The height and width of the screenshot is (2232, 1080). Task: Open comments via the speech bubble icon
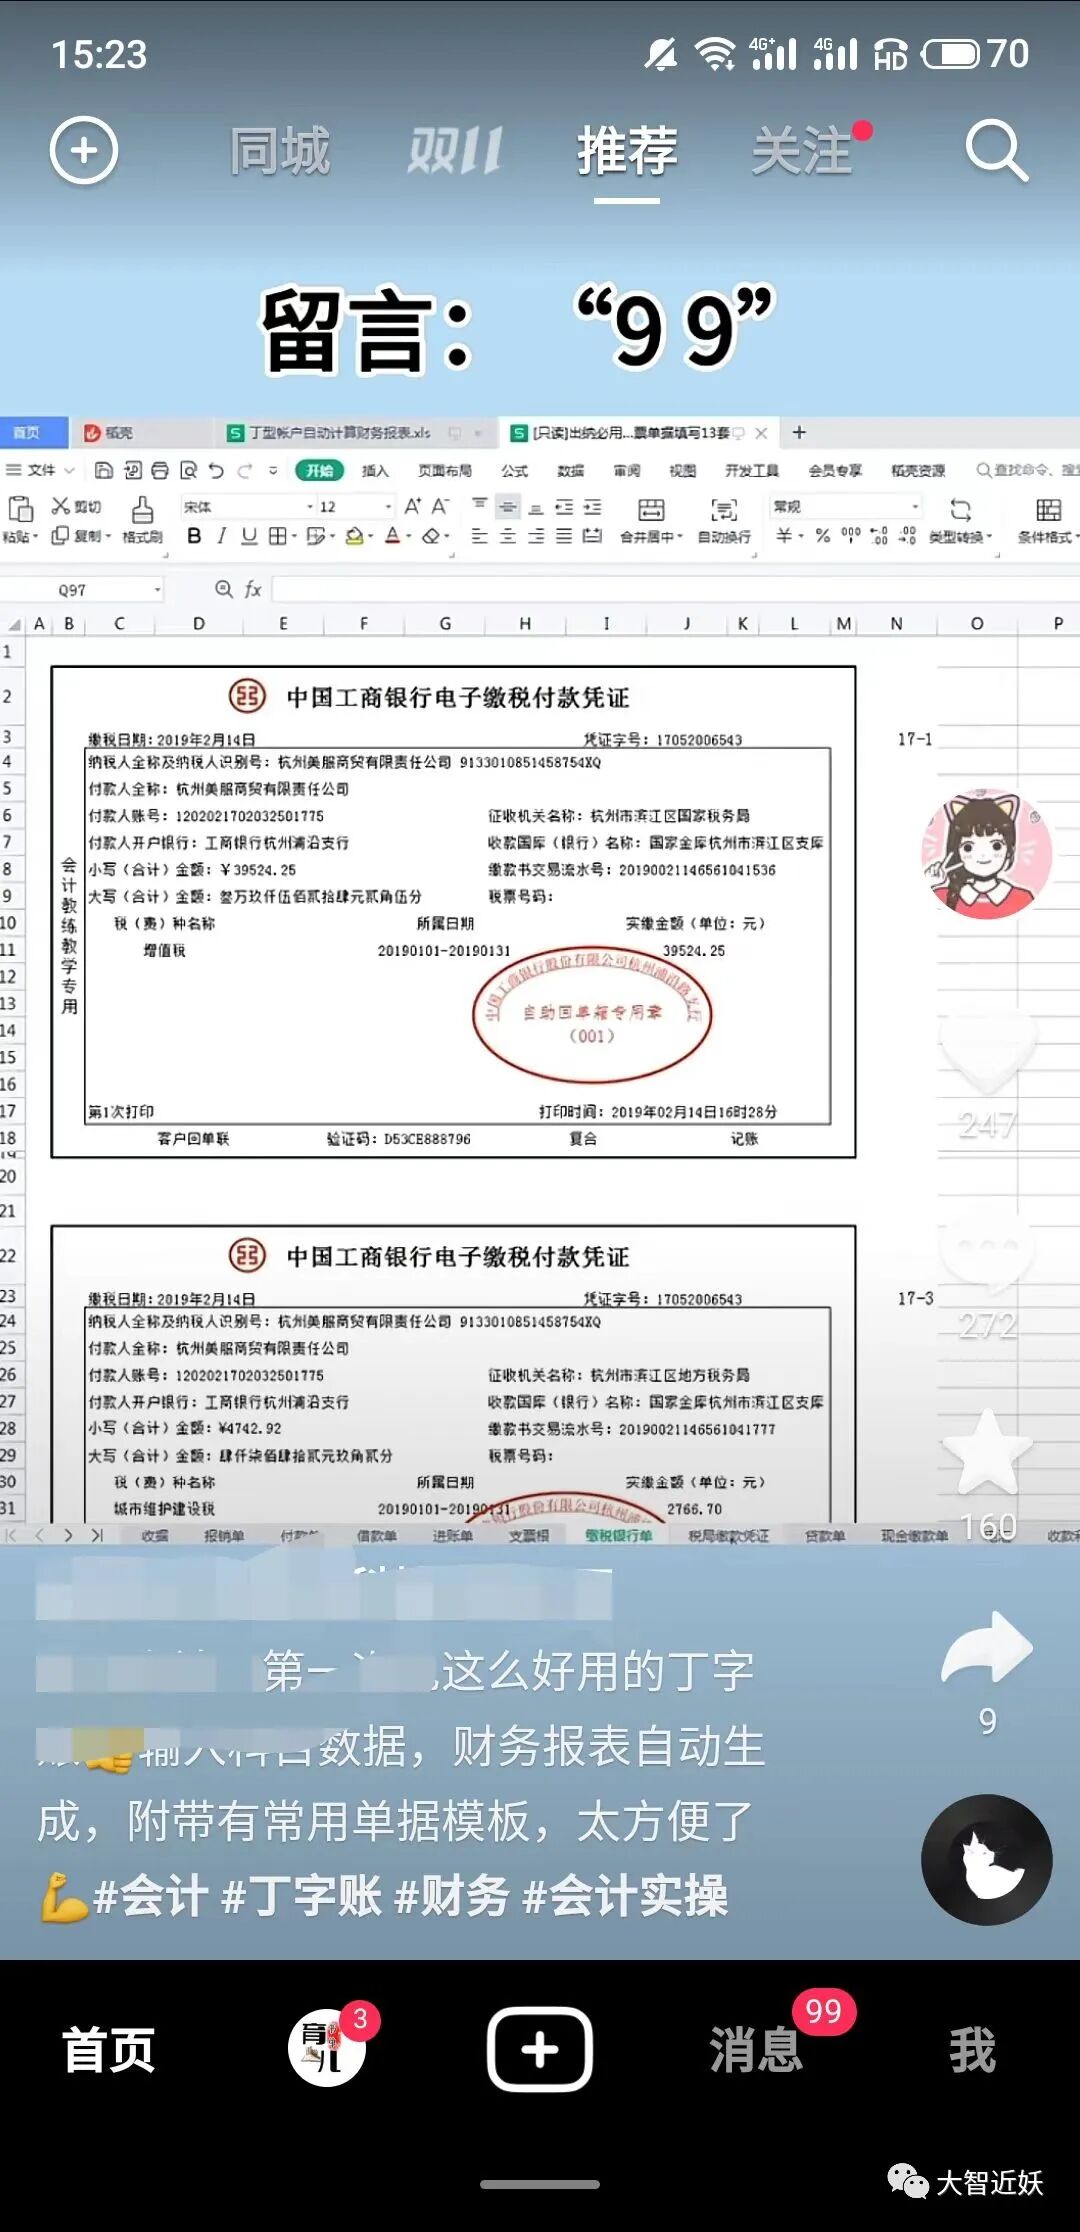point(988,1250)
